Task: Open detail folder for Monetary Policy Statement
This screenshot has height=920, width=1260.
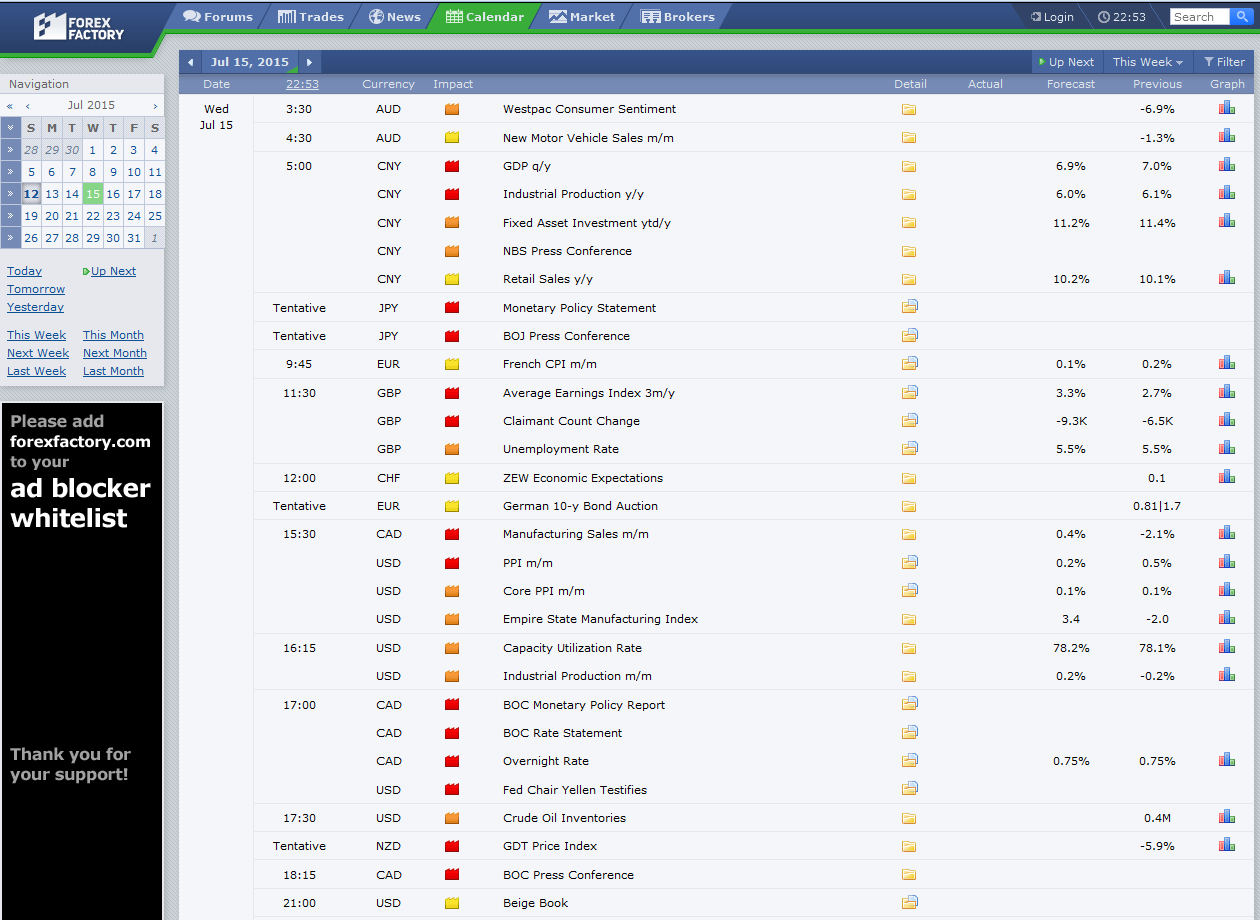Action: [910, 307]
